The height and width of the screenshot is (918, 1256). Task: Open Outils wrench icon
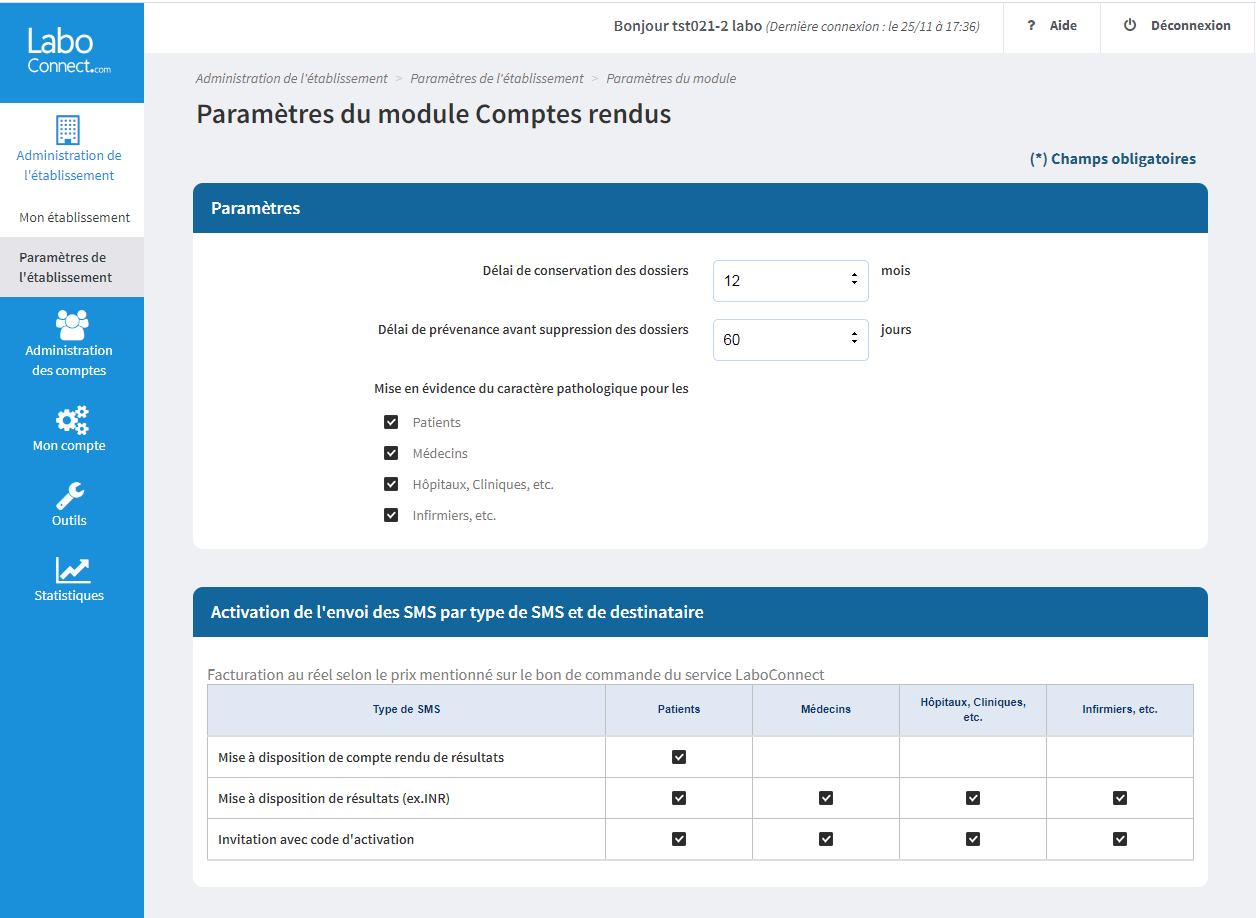click(x=69, y=497)
